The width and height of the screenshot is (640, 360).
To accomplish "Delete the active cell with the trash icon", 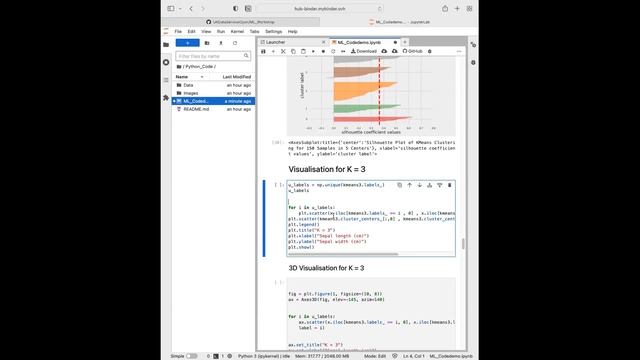I will pos(449,185).
